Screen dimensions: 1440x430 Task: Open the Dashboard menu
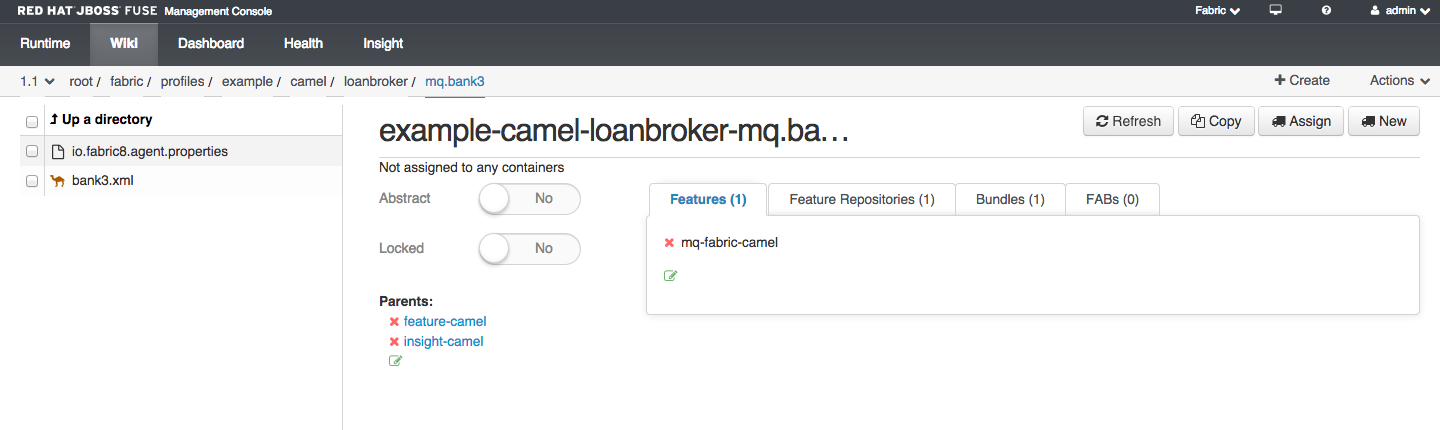click(x=211, y=43)
